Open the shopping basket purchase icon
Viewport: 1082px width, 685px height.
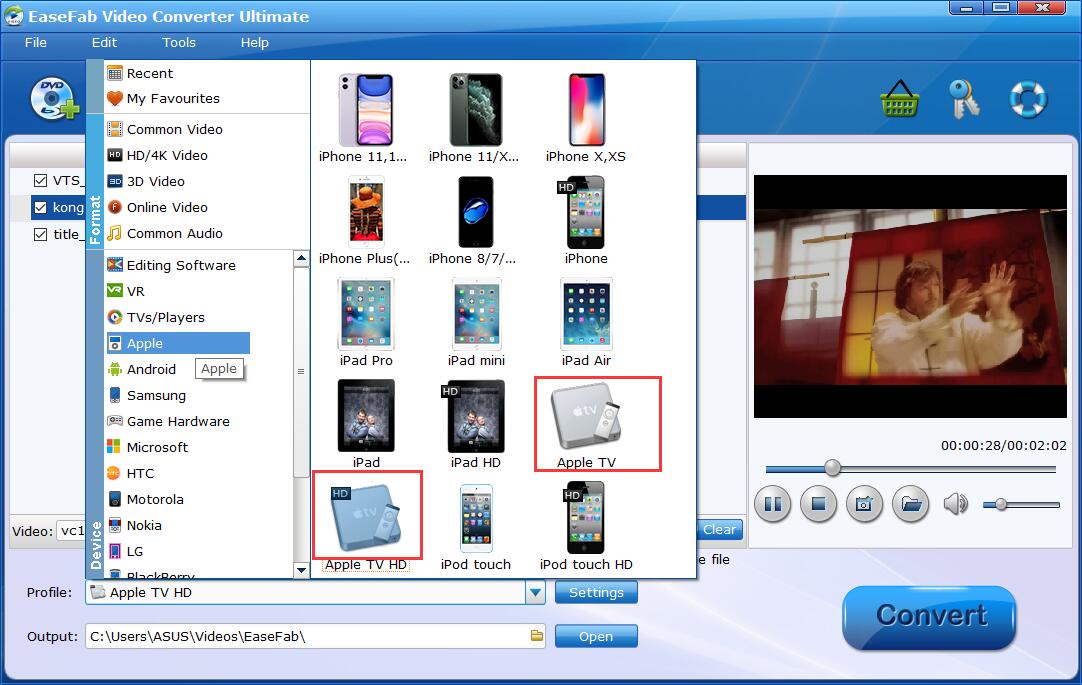click(900, 99)
